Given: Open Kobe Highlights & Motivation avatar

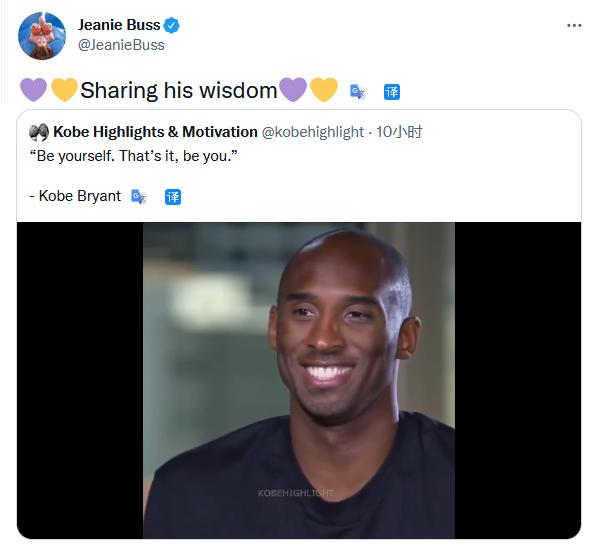Looking at the screenshot, I should click(x=39, y=132).
